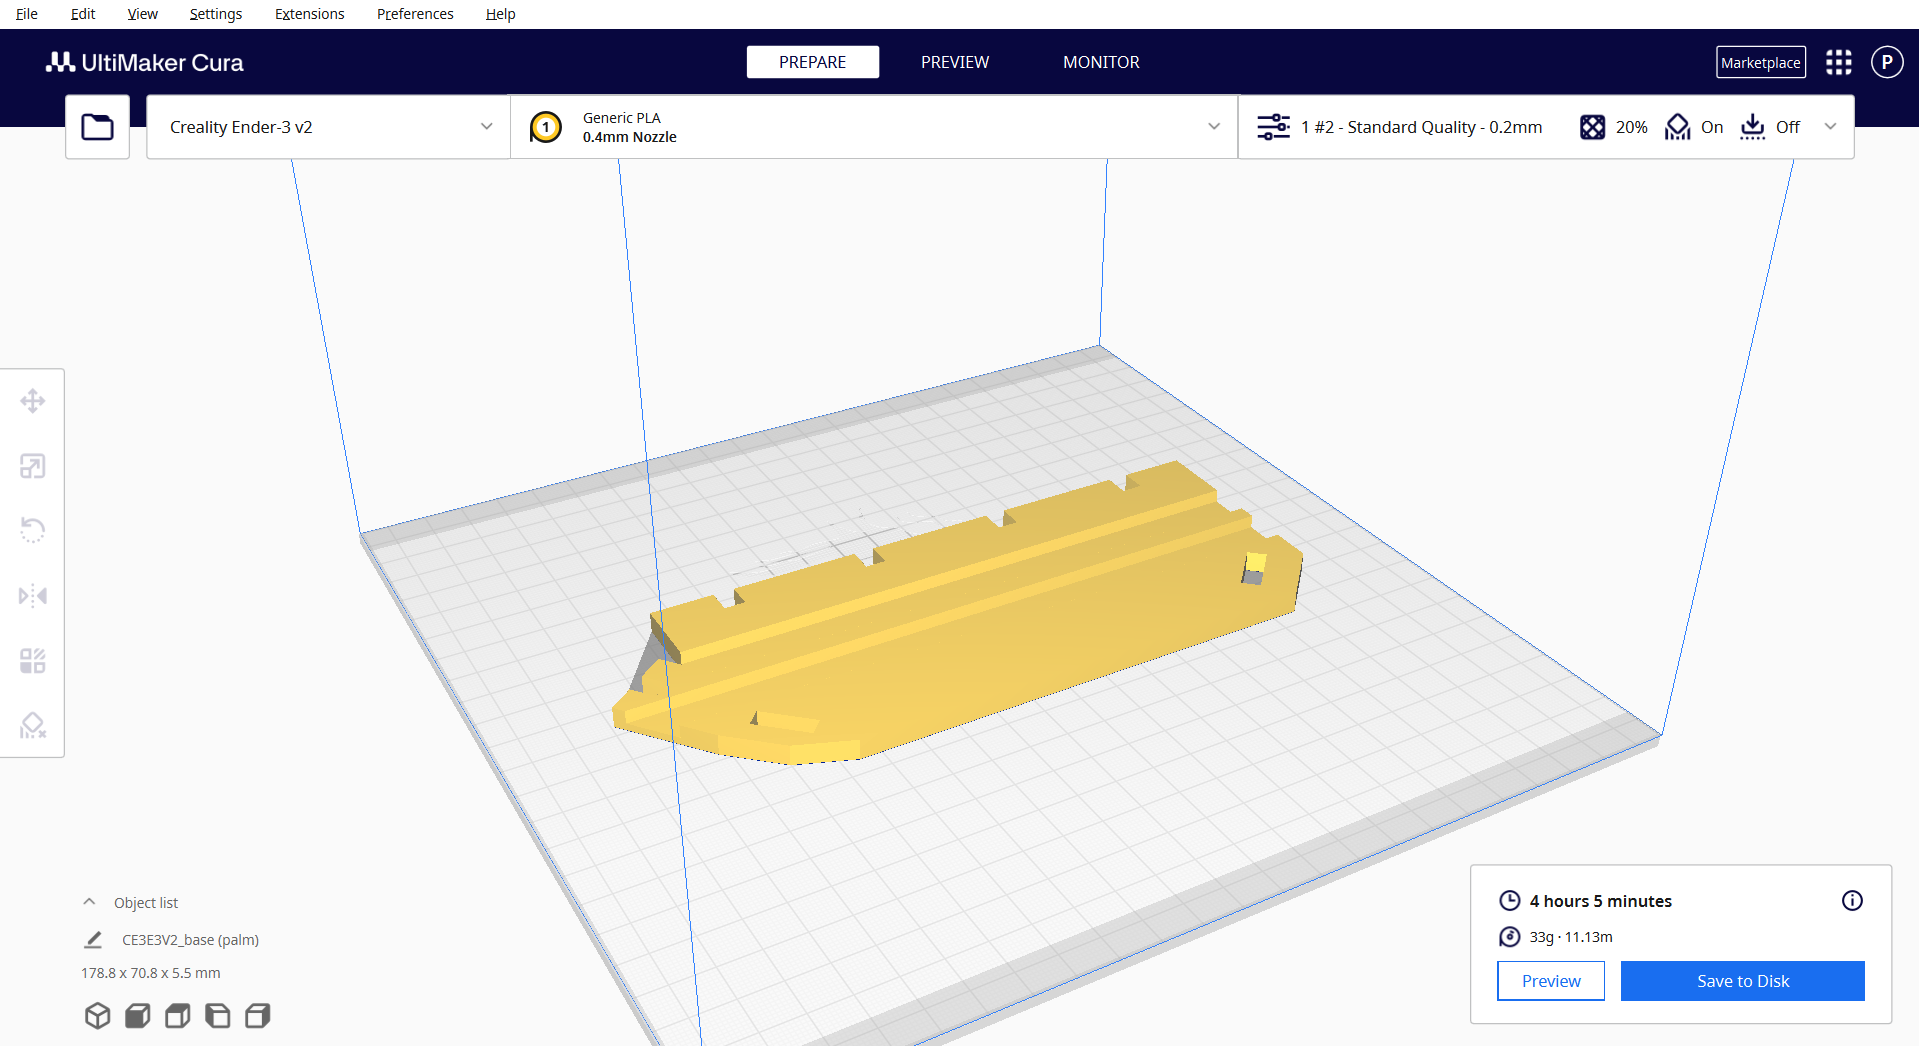Expand the print settings panel chevron
Viewport: 1919px width, 1046px height.
pyautogui.click(x=1830, y=127)
